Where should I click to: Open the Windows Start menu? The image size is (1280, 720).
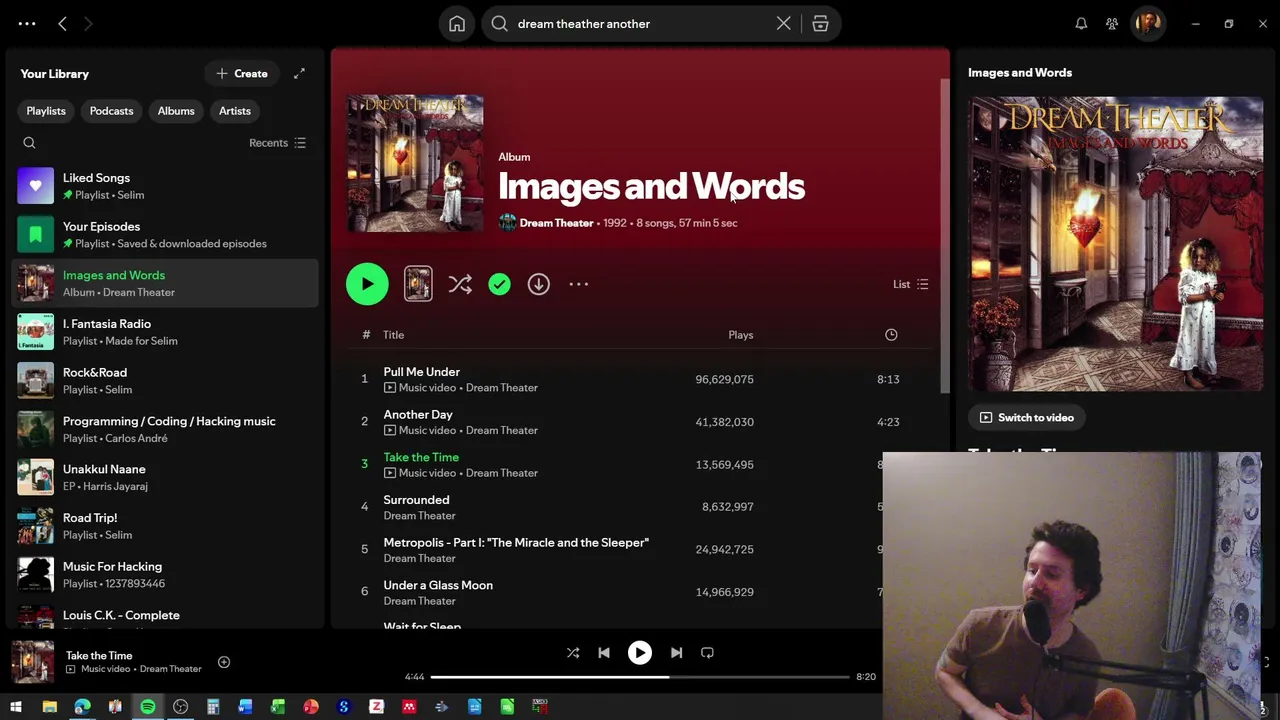16,707
